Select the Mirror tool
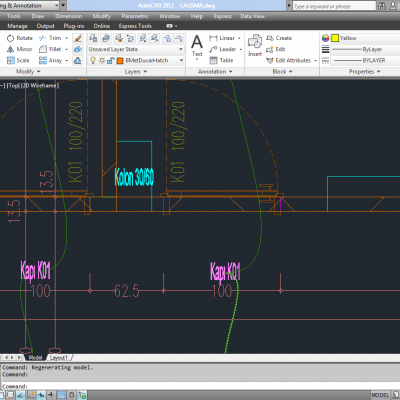Viewport: 400px width, 400px height. [x=20, y=49]
